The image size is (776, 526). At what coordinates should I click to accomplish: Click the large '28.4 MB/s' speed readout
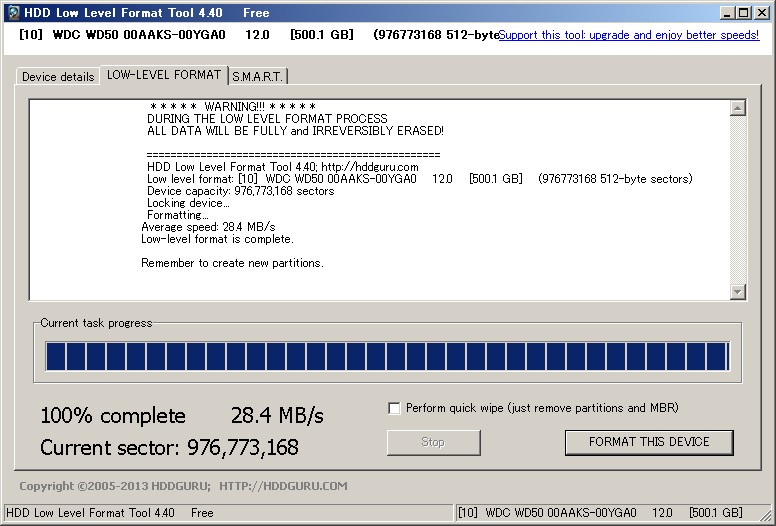[x=277, y=416]
